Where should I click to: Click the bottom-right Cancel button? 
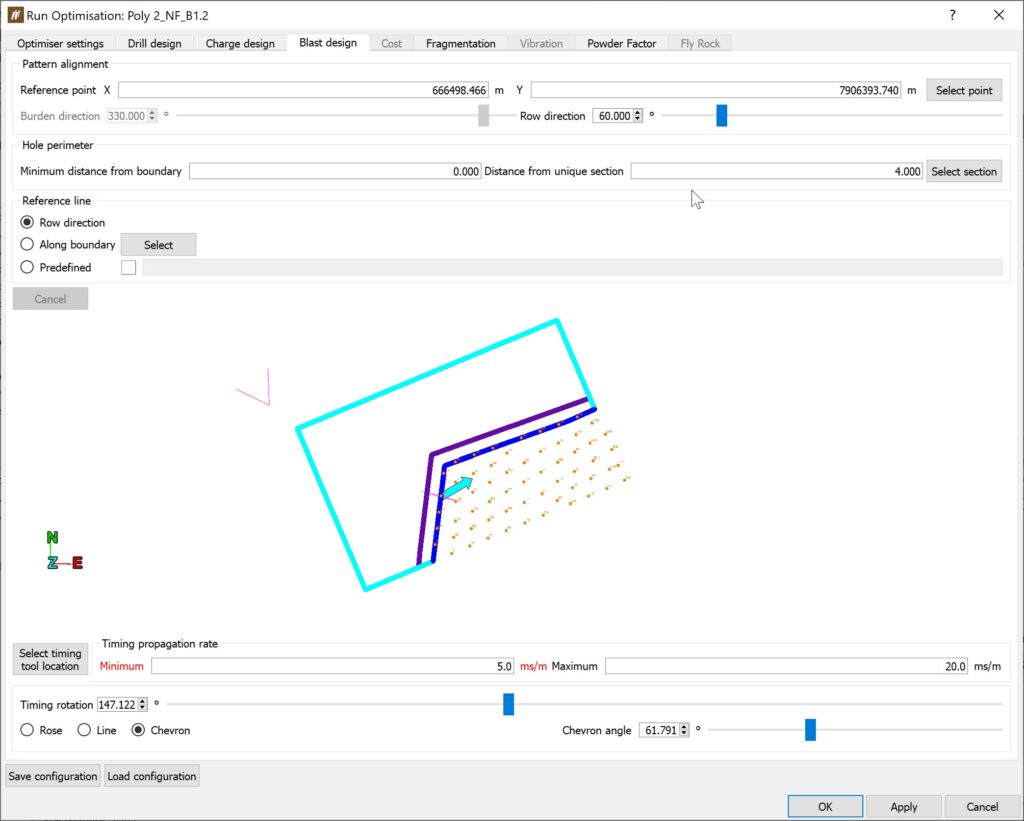click(x=982, y=807)
